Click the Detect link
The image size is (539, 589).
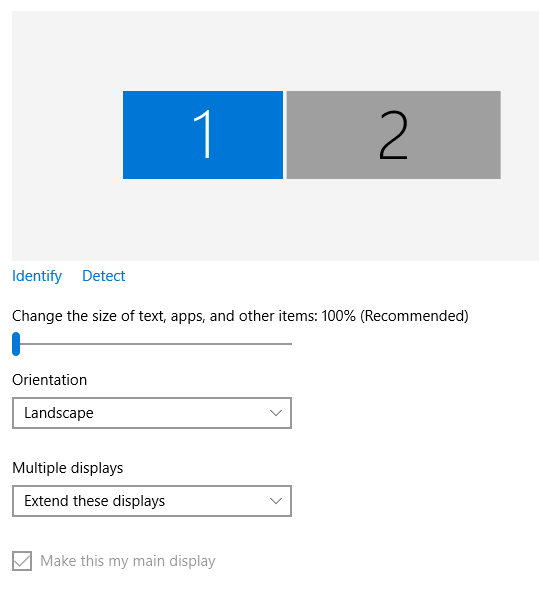[x=104, y=276]
